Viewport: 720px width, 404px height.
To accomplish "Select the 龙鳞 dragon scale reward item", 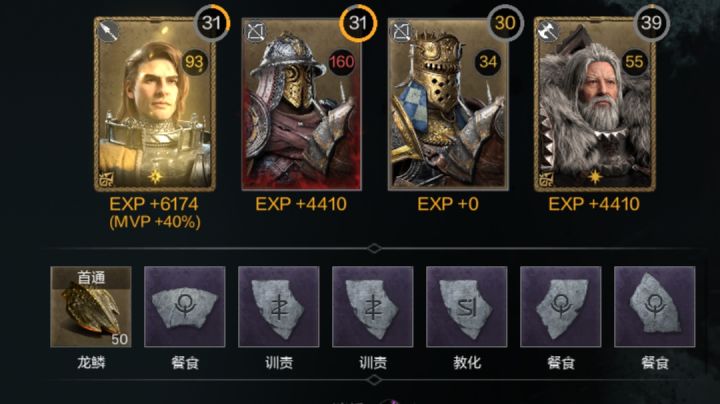I will 91,307.
